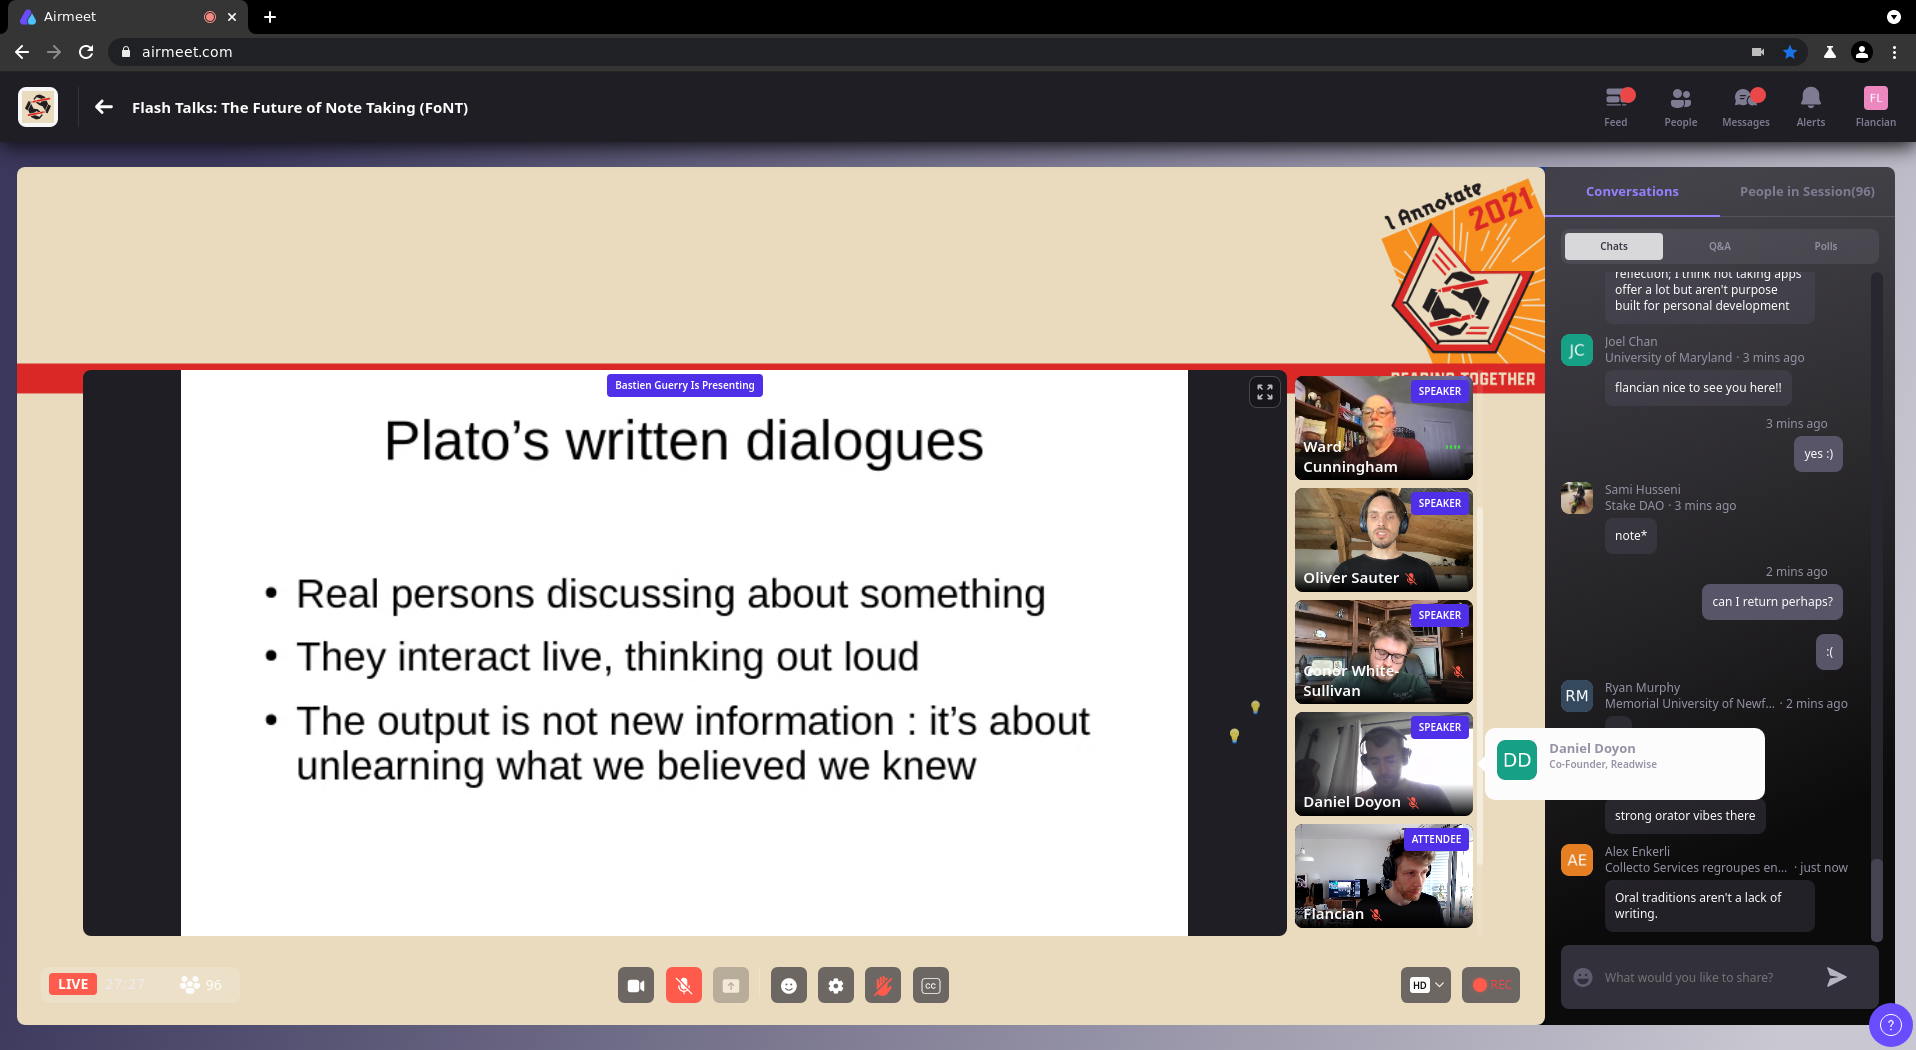Switch to the Conversations tab

pyautogui.click(x=1632, y=191)
